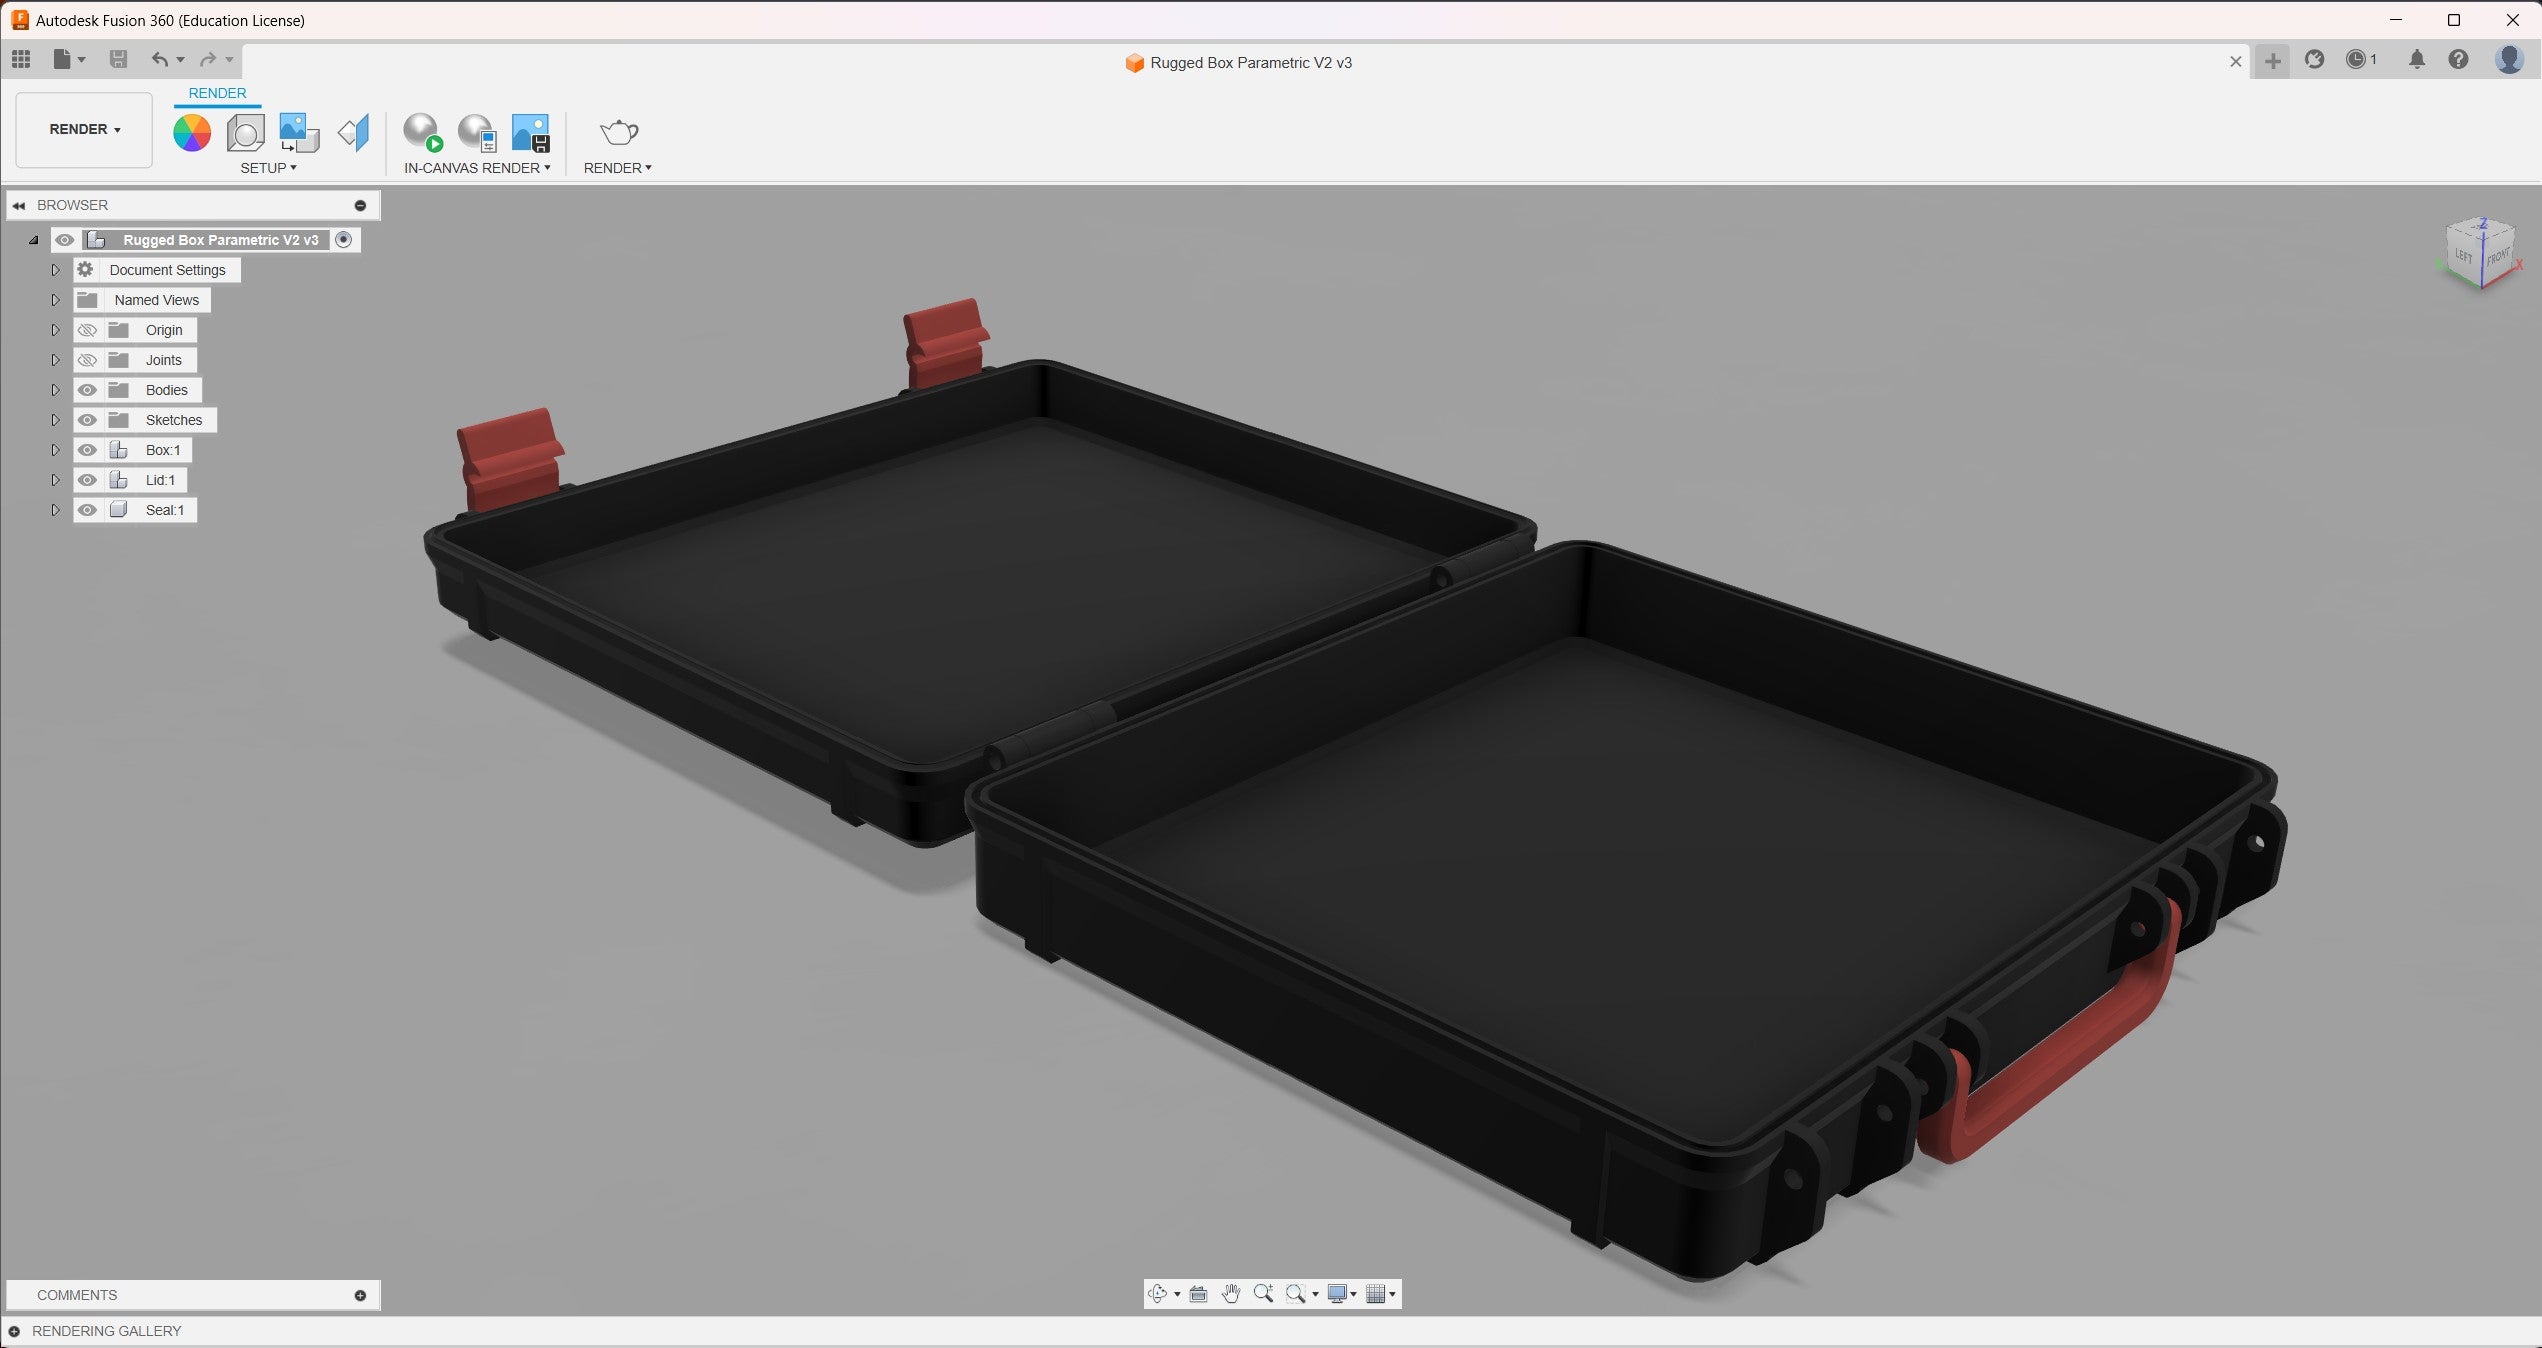2542x1348 pixels.
Task: Click the Look At tool
Action: tap(1198, 1294)
